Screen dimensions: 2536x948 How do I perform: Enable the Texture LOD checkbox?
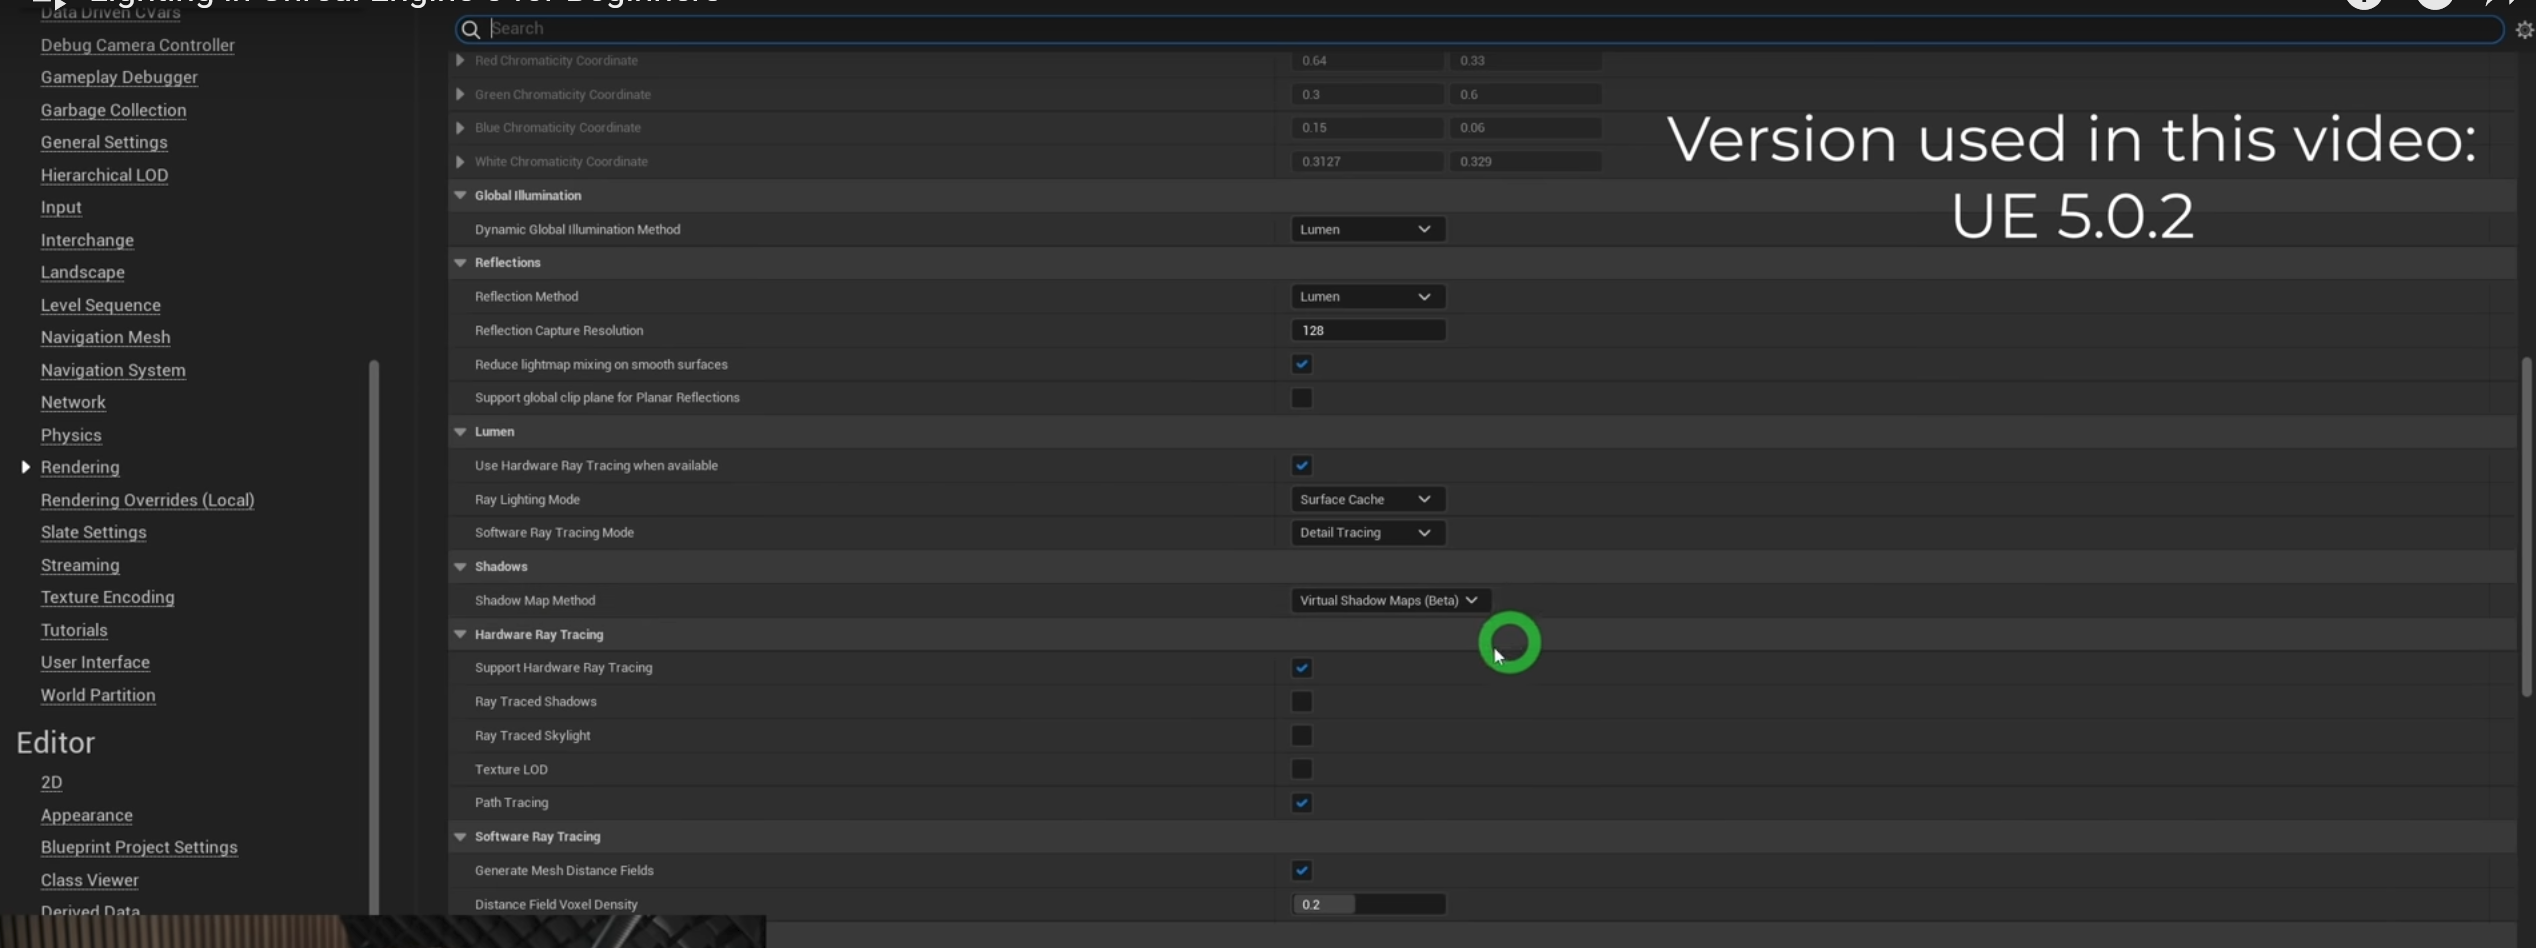[x=1301, y=769]
